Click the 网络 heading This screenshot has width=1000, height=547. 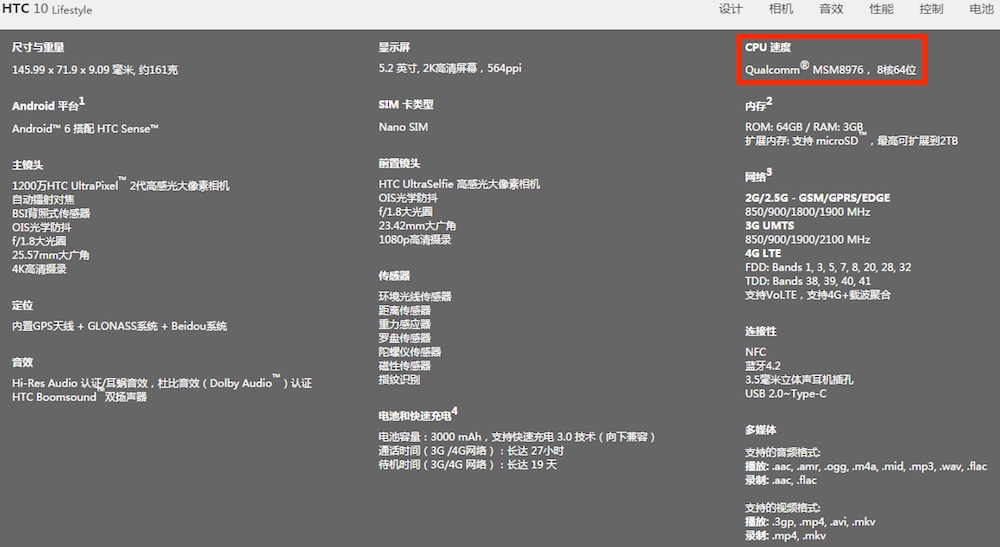pos(758,175)
